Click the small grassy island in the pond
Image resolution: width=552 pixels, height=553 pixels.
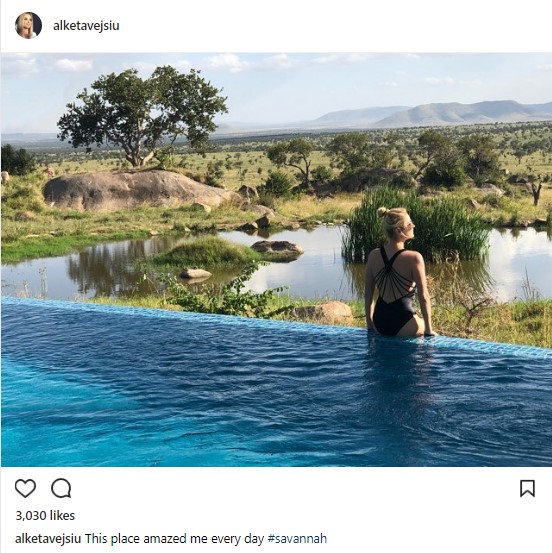(206, 253)
